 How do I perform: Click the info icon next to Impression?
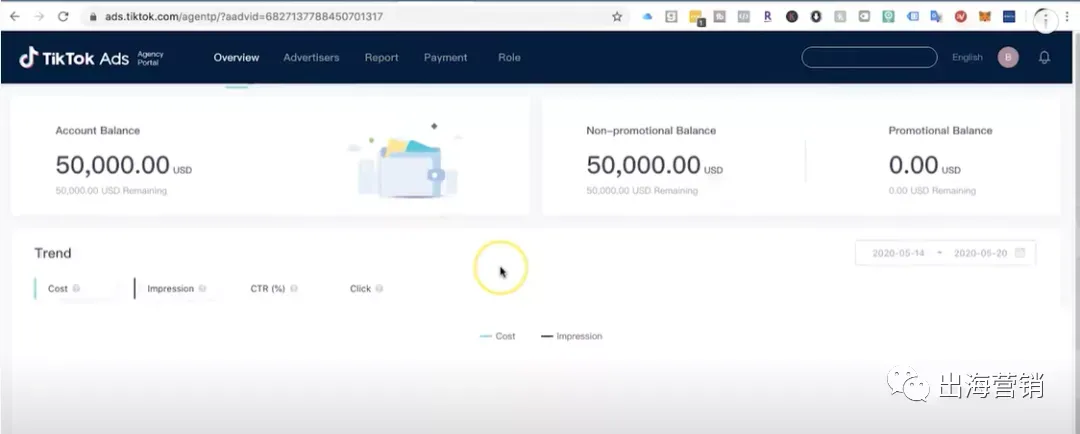(x=202, y=289)
